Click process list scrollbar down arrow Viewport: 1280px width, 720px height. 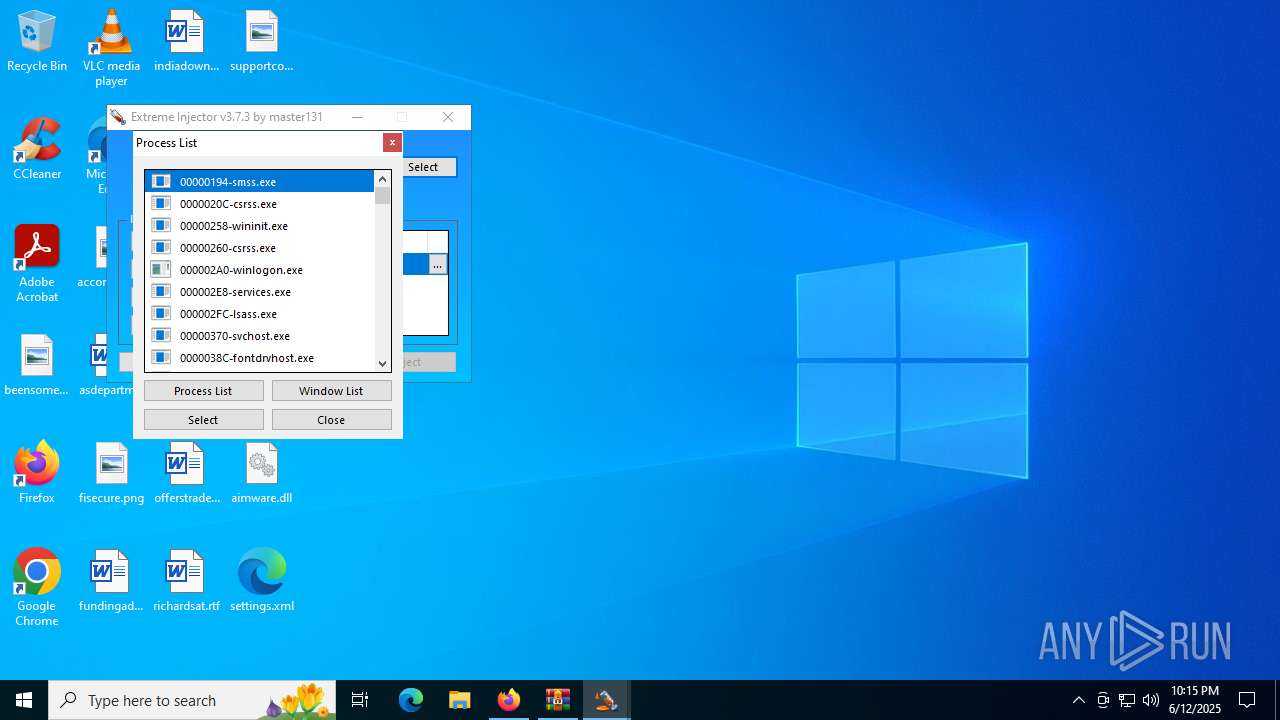click(x=382, y=364)
